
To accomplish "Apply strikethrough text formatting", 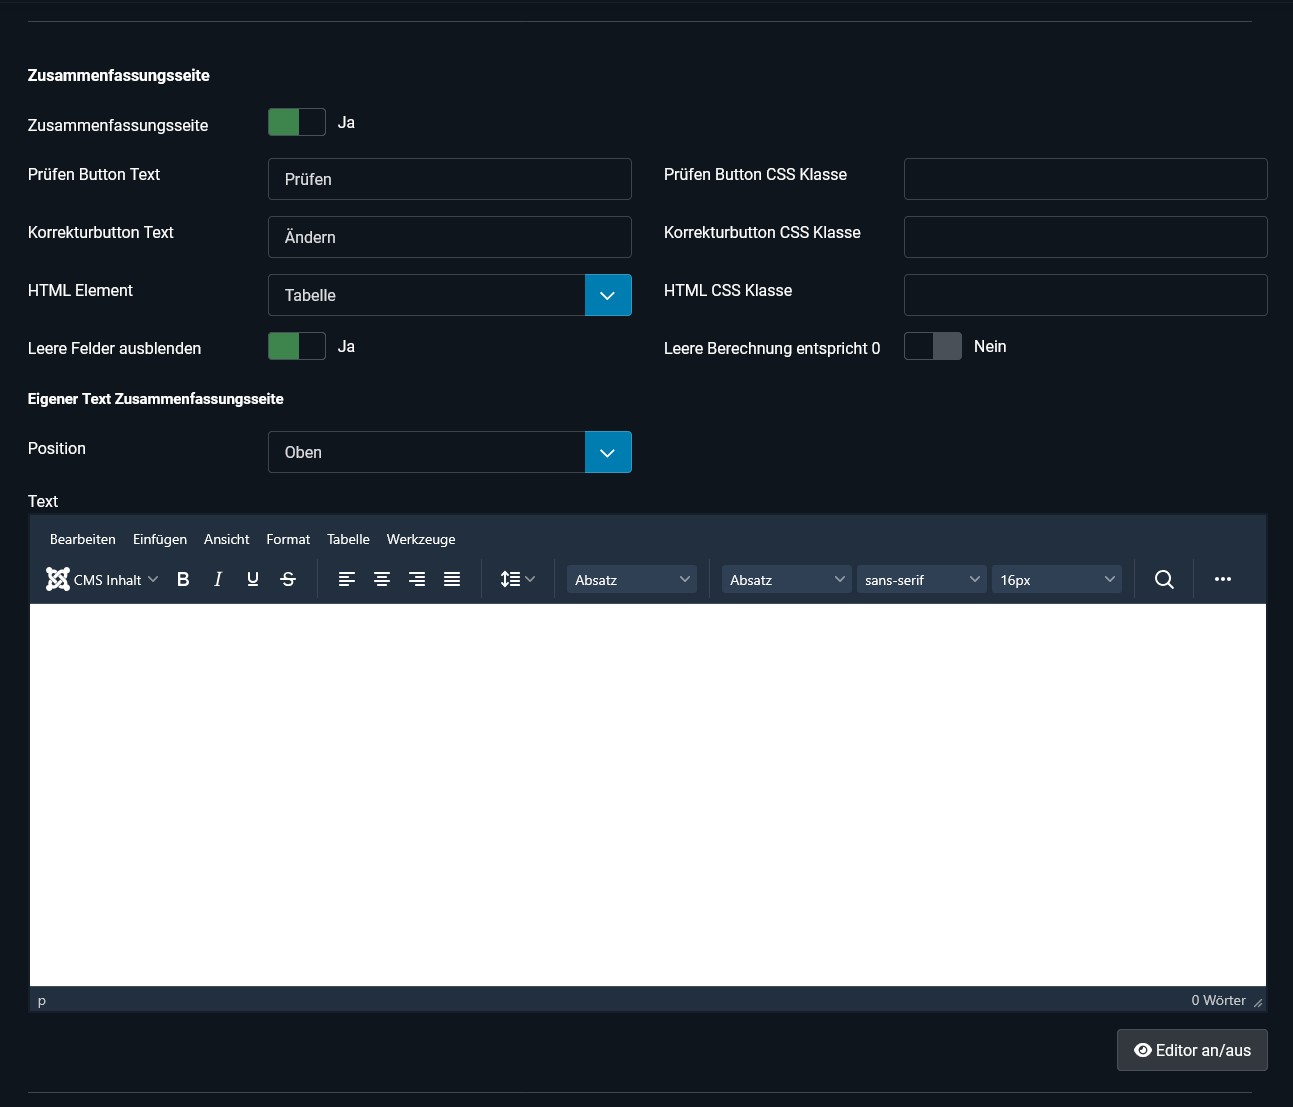I will point(288,579).
